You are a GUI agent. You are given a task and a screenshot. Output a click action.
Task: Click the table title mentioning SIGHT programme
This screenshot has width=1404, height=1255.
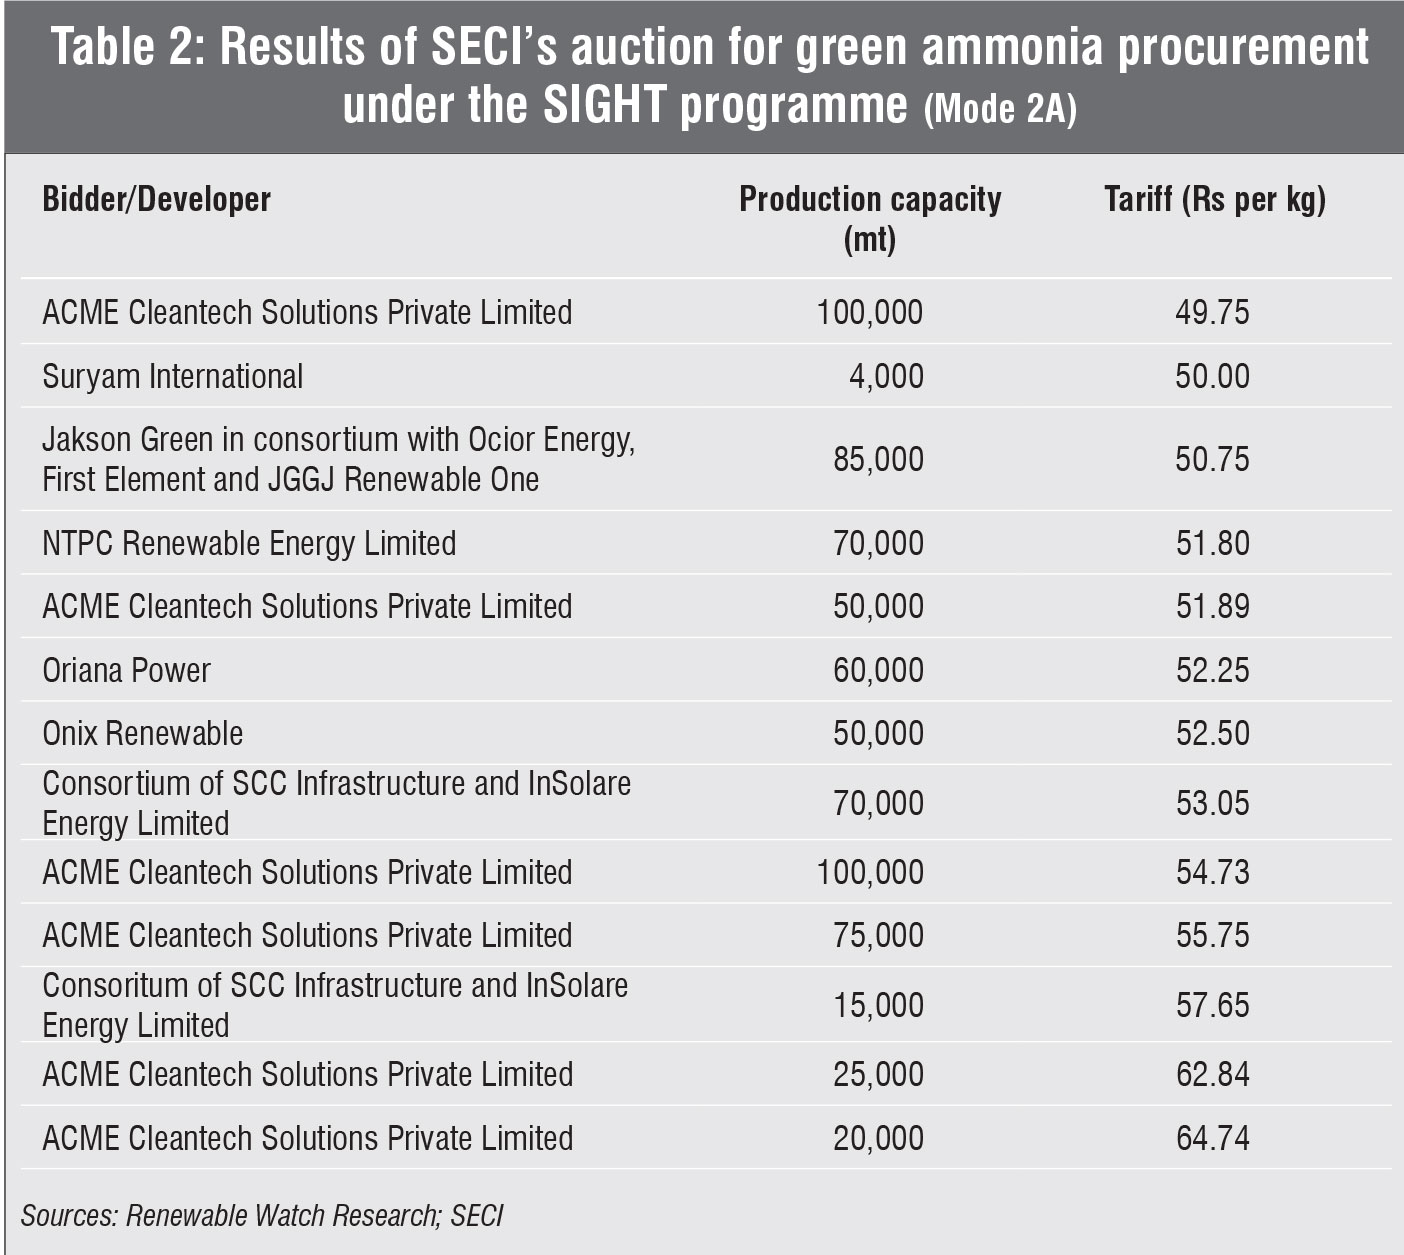(709, 76)
